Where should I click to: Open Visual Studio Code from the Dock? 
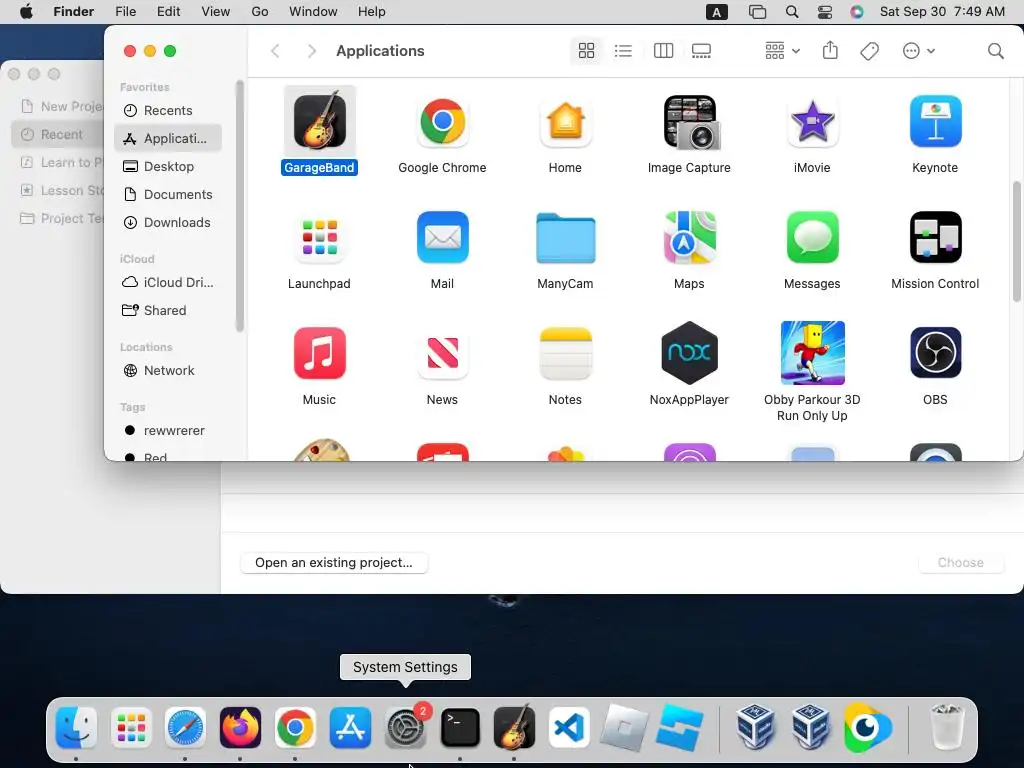(569, 728)
